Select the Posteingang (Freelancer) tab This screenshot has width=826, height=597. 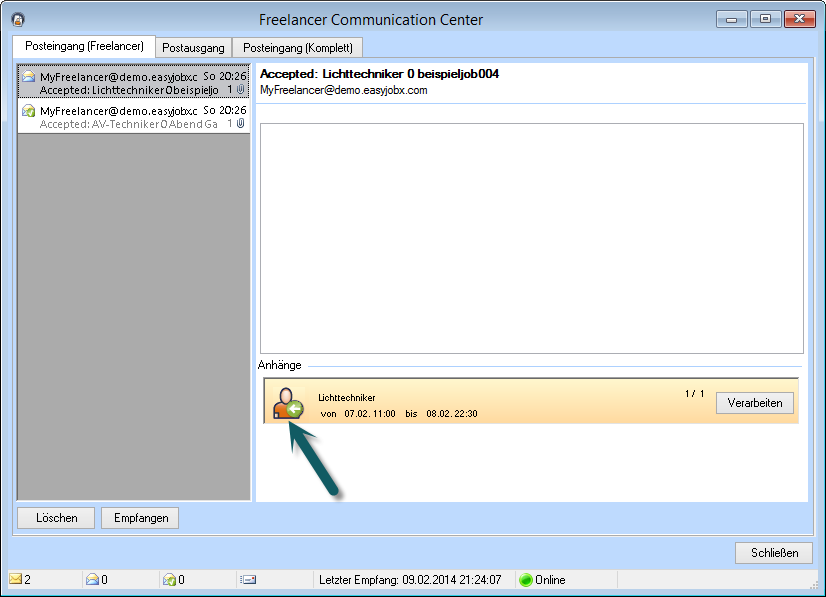click(x=84, y=47)
